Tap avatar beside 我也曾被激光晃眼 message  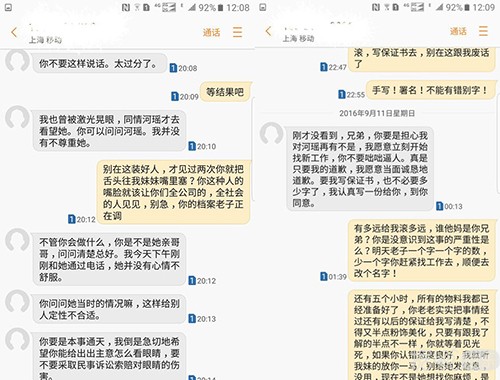[17, 117]
